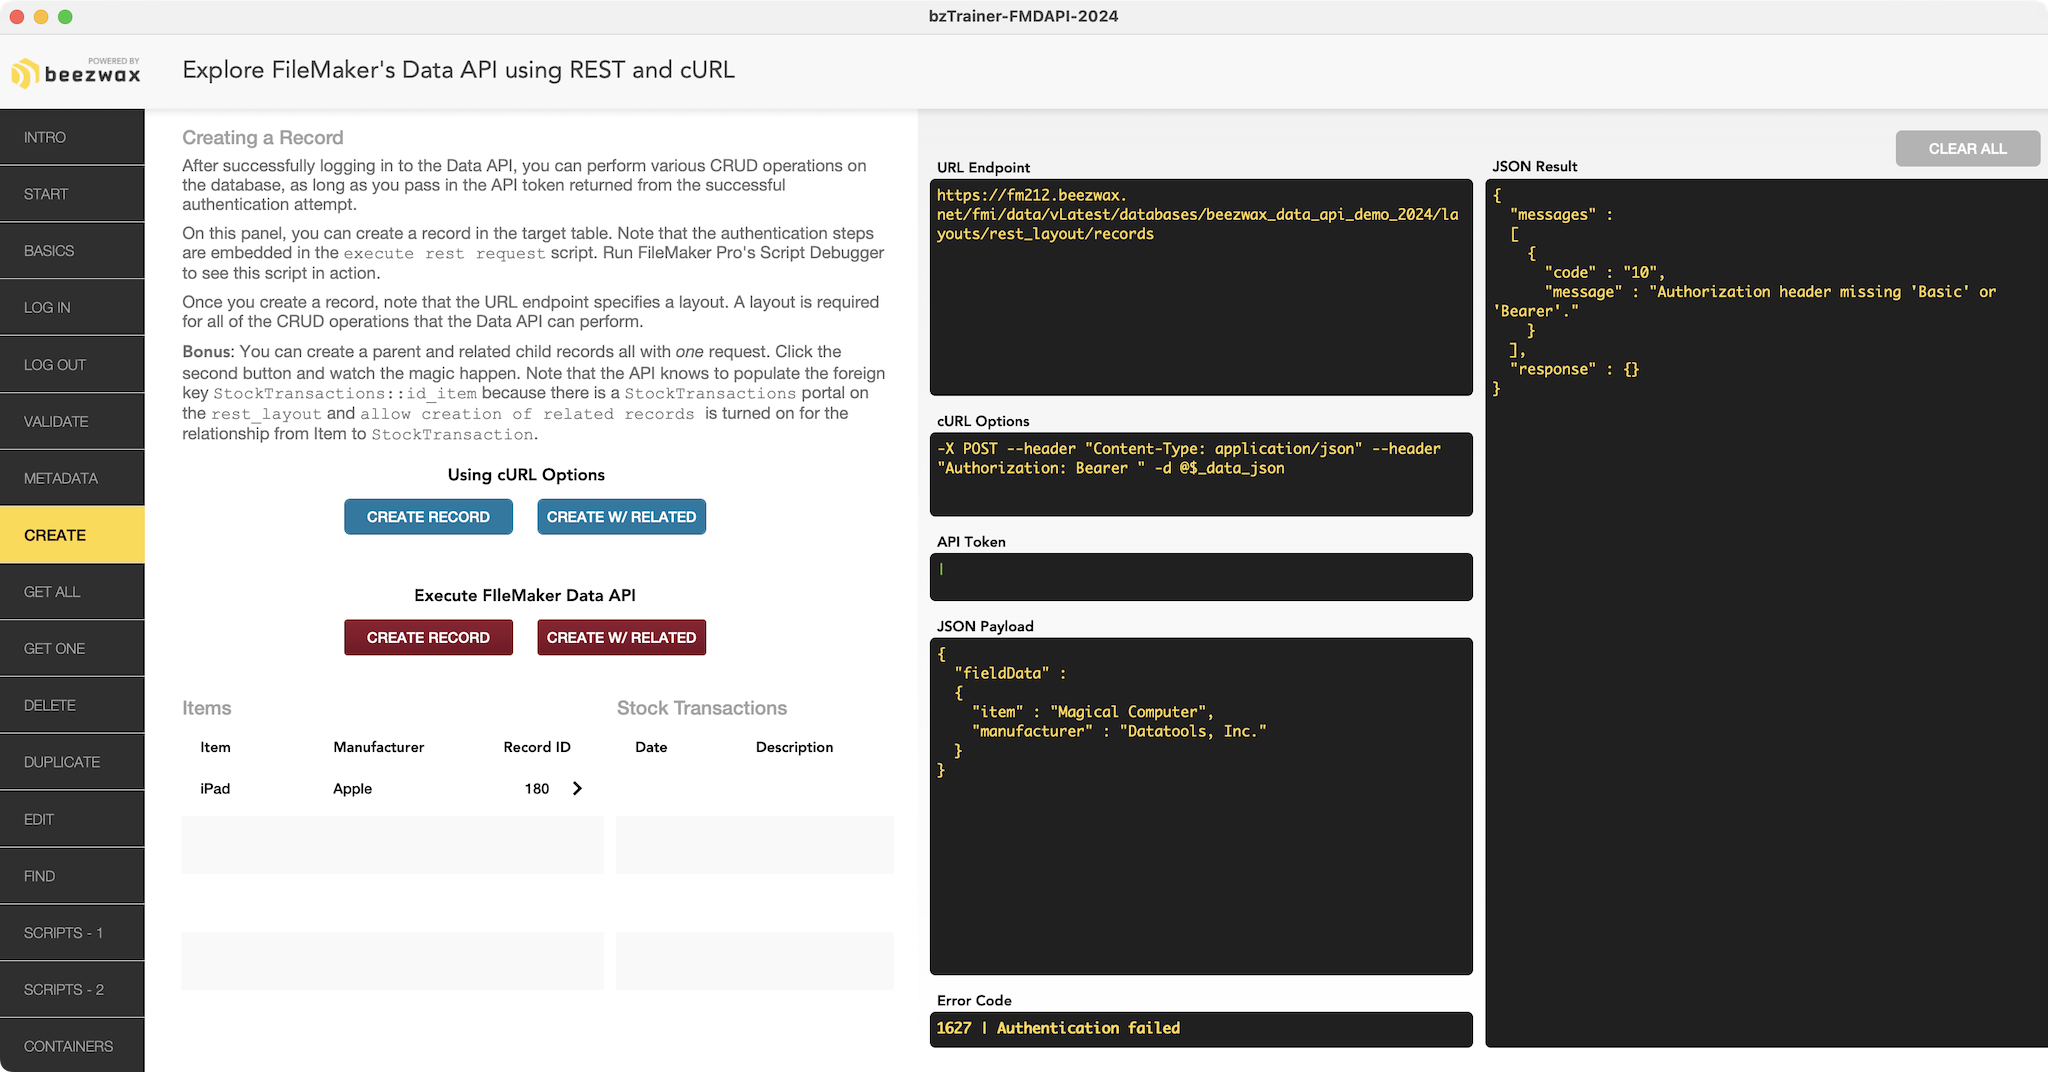This screenshot has width=2048, height=1072.
Task: Focus the cURL Options text box
Action: (1200, 475)
